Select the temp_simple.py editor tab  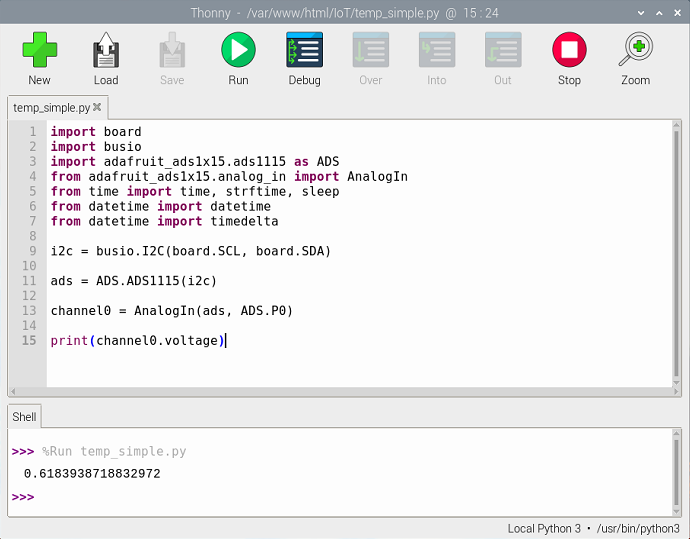(52, 107)
